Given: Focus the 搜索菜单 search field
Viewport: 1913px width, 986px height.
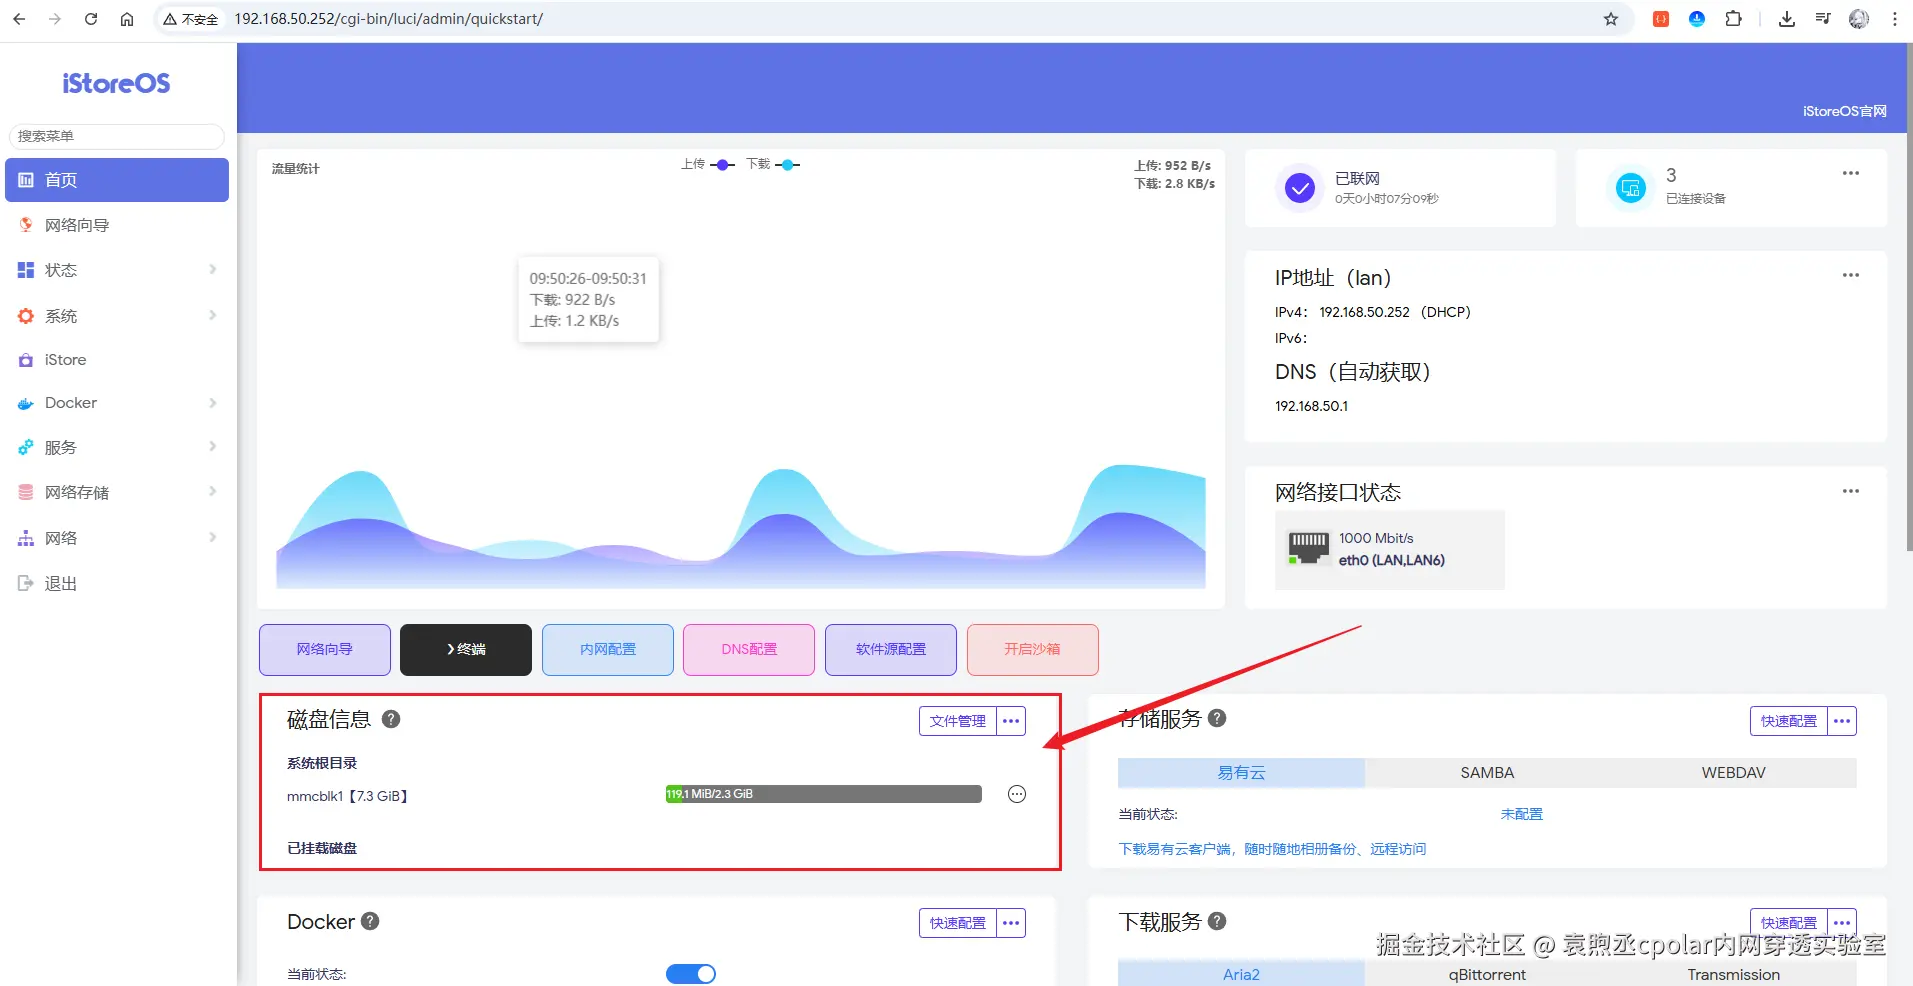Looking at the screenshot, I should coord(116,136).
